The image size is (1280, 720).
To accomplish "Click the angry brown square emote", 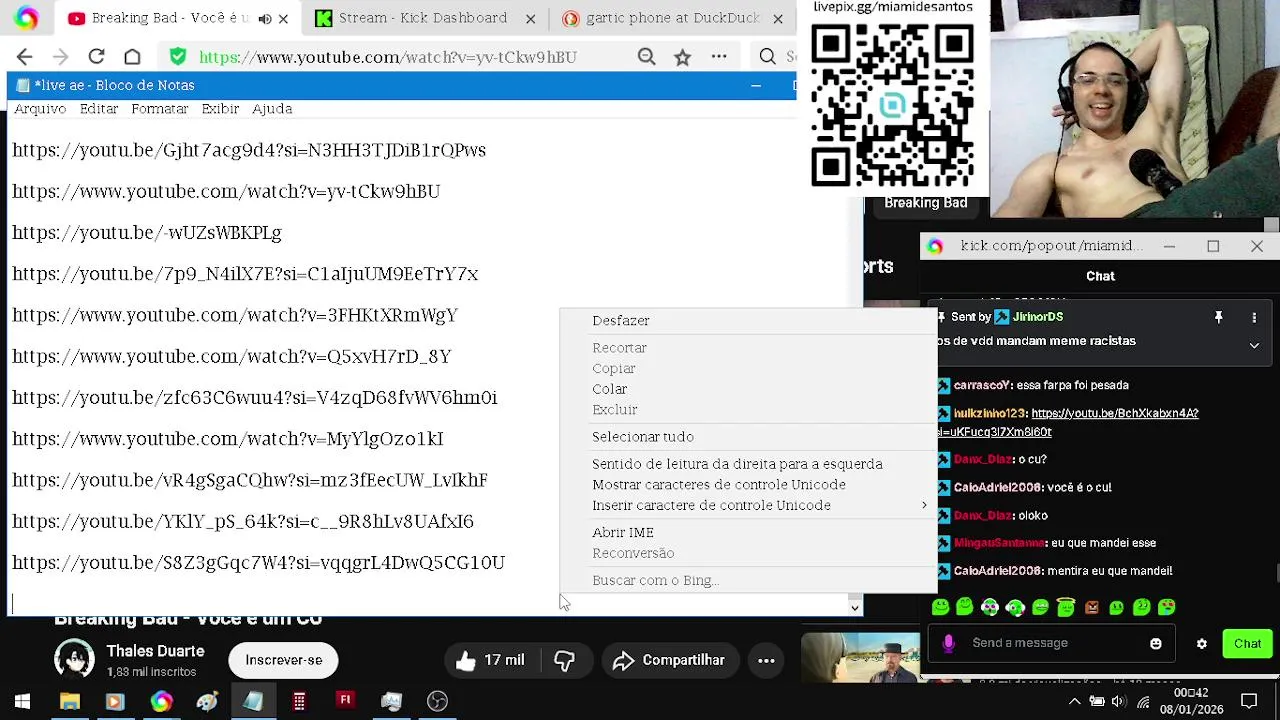I will 1091,607.
